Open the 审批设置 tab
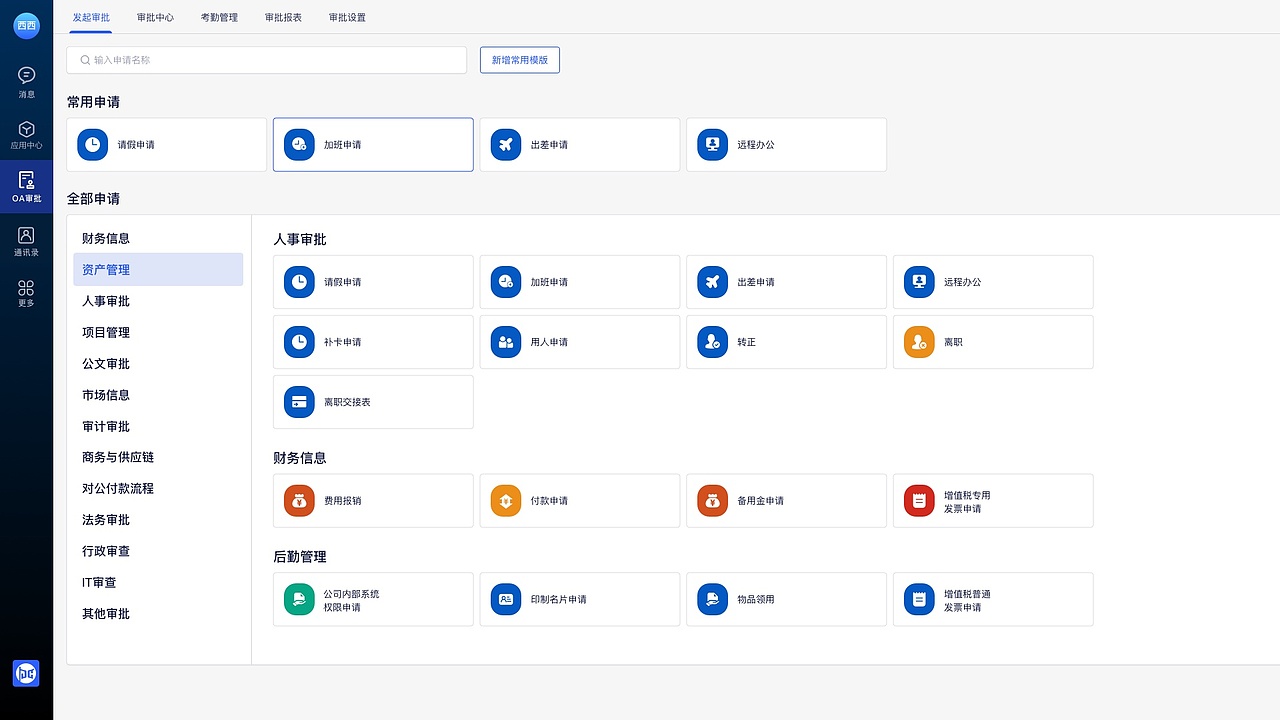The width and height of the screenshot is (1280, 720). [347, 18]
